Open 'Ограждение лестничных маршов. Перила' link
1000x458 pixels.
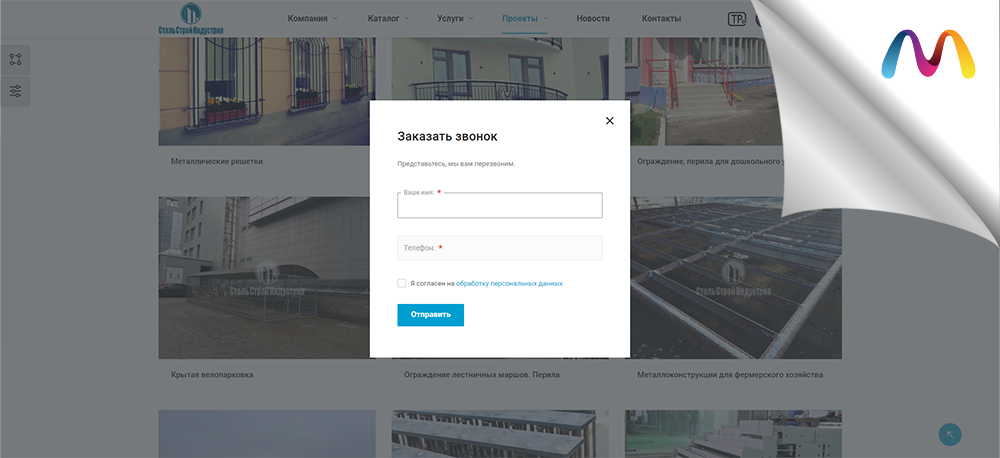coord(482,375)
